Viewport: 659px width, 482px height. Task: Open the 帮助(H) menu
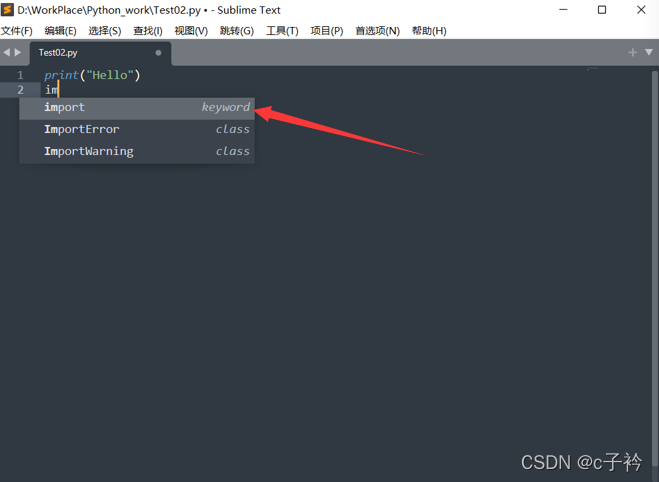(429, 31)
